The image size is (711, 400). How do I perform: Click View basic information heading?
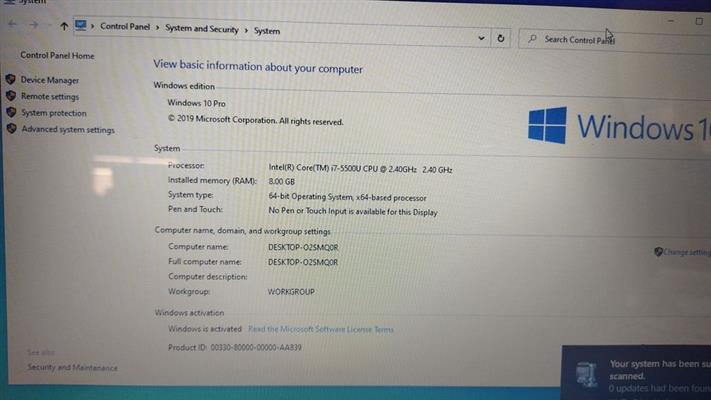258,67
